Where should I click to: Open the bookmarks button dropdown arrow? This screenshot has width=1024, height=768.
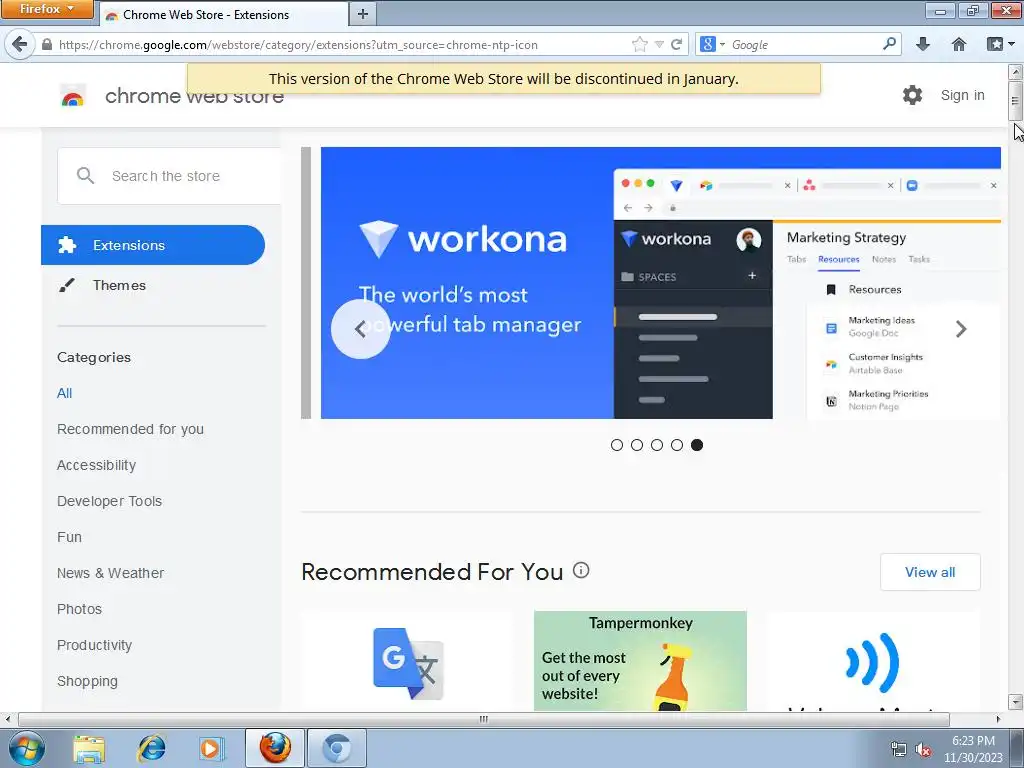(x=1012, y=44)
